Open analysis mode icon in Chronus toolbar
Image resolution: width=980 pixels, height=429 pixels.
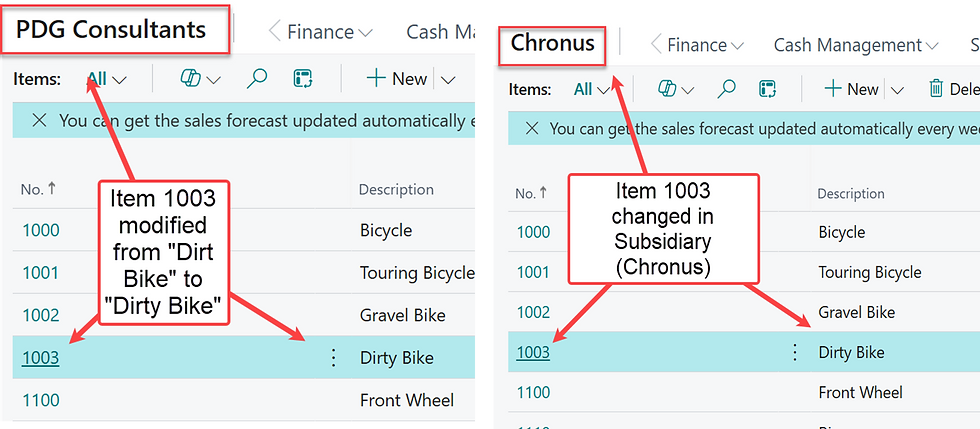[x=768, y=89]
